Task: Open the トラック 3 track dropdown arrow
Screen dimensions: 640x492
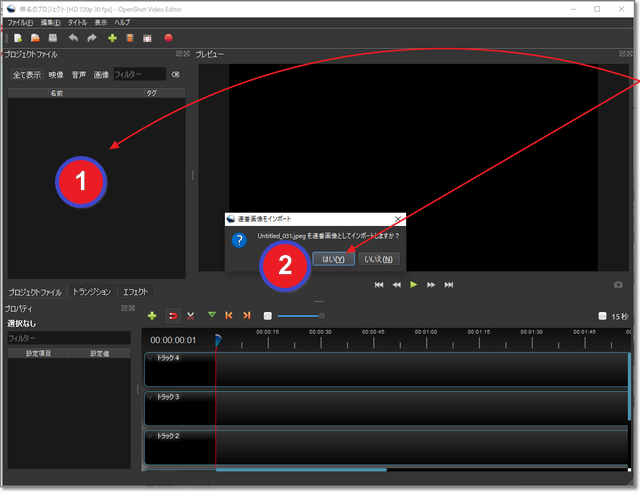Action: (x=151, y=397)
